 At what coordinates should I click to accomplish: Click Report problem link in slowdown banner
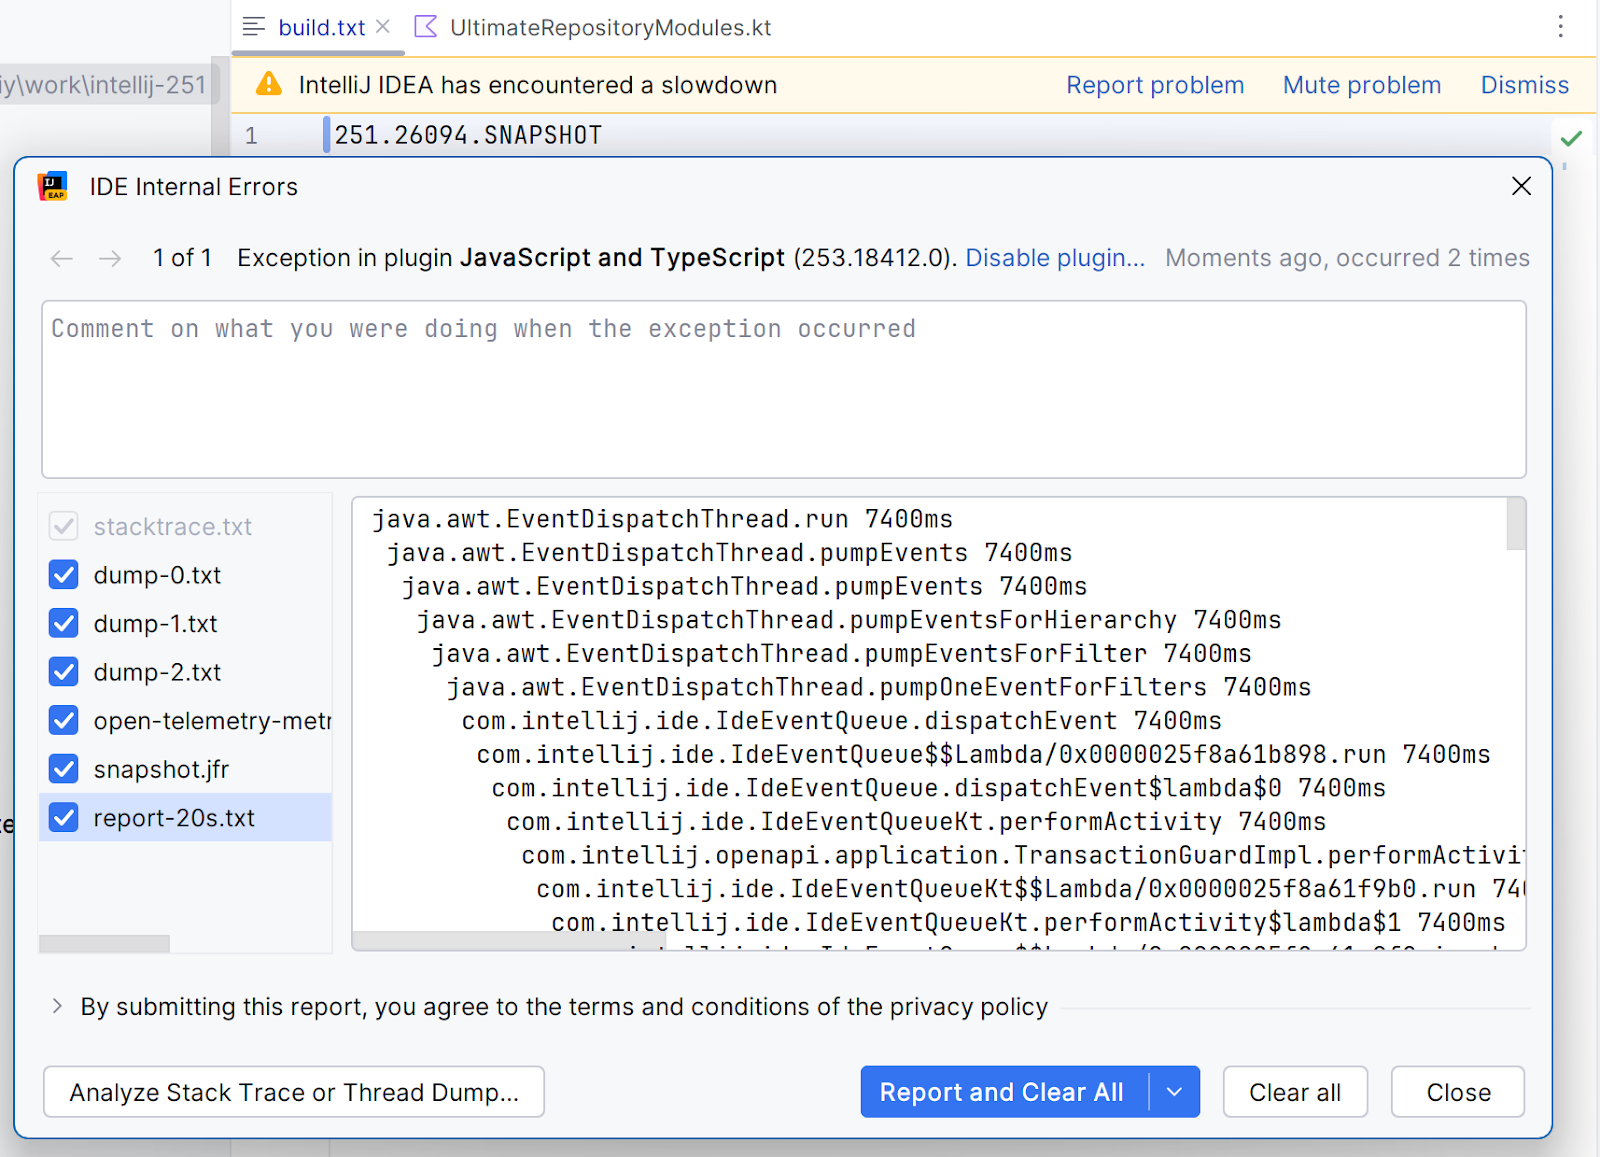coord(1155,85)
